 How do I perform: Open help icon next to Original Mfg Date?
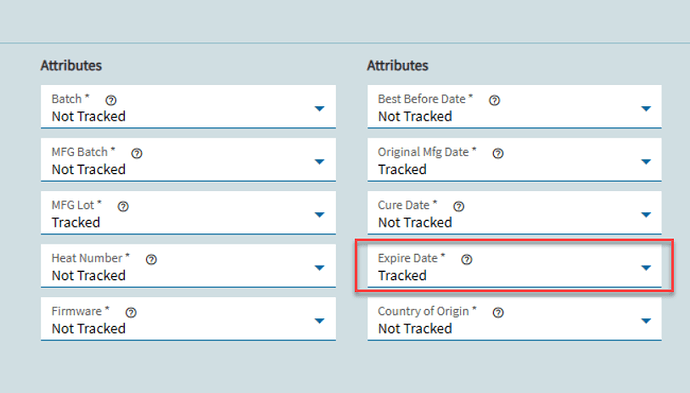tap(498, 153)
